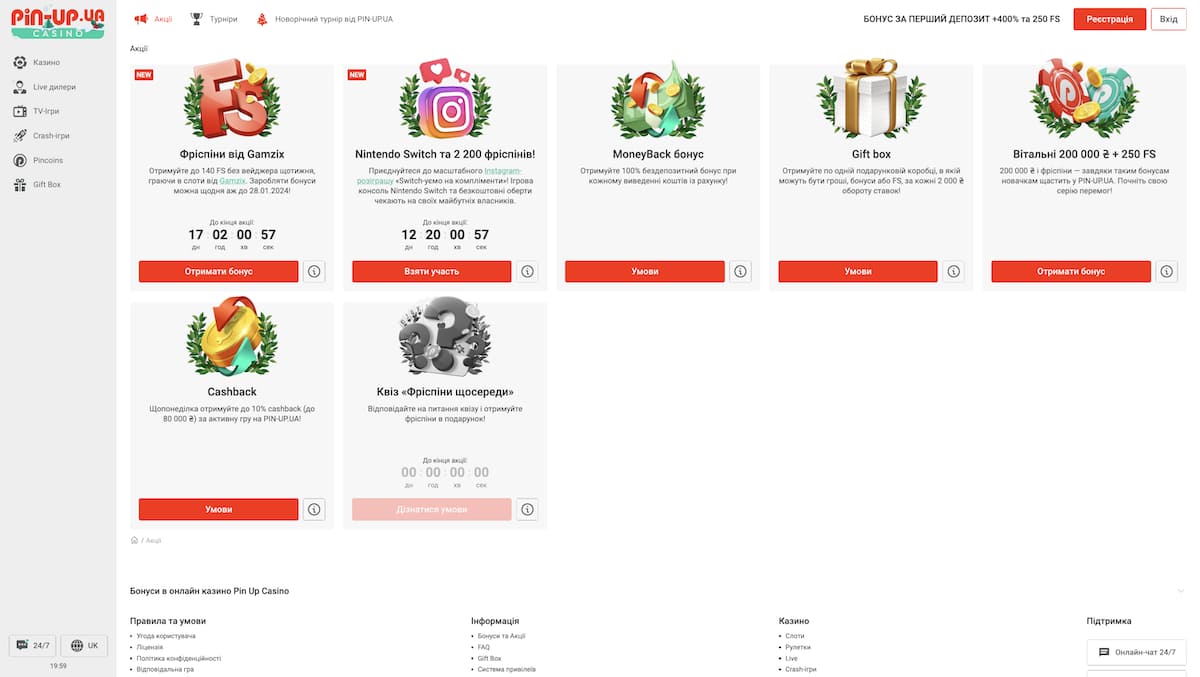Open TV-ігри from the sidebar
This screenshot has width=1200, height=677.
click(21, 111)
